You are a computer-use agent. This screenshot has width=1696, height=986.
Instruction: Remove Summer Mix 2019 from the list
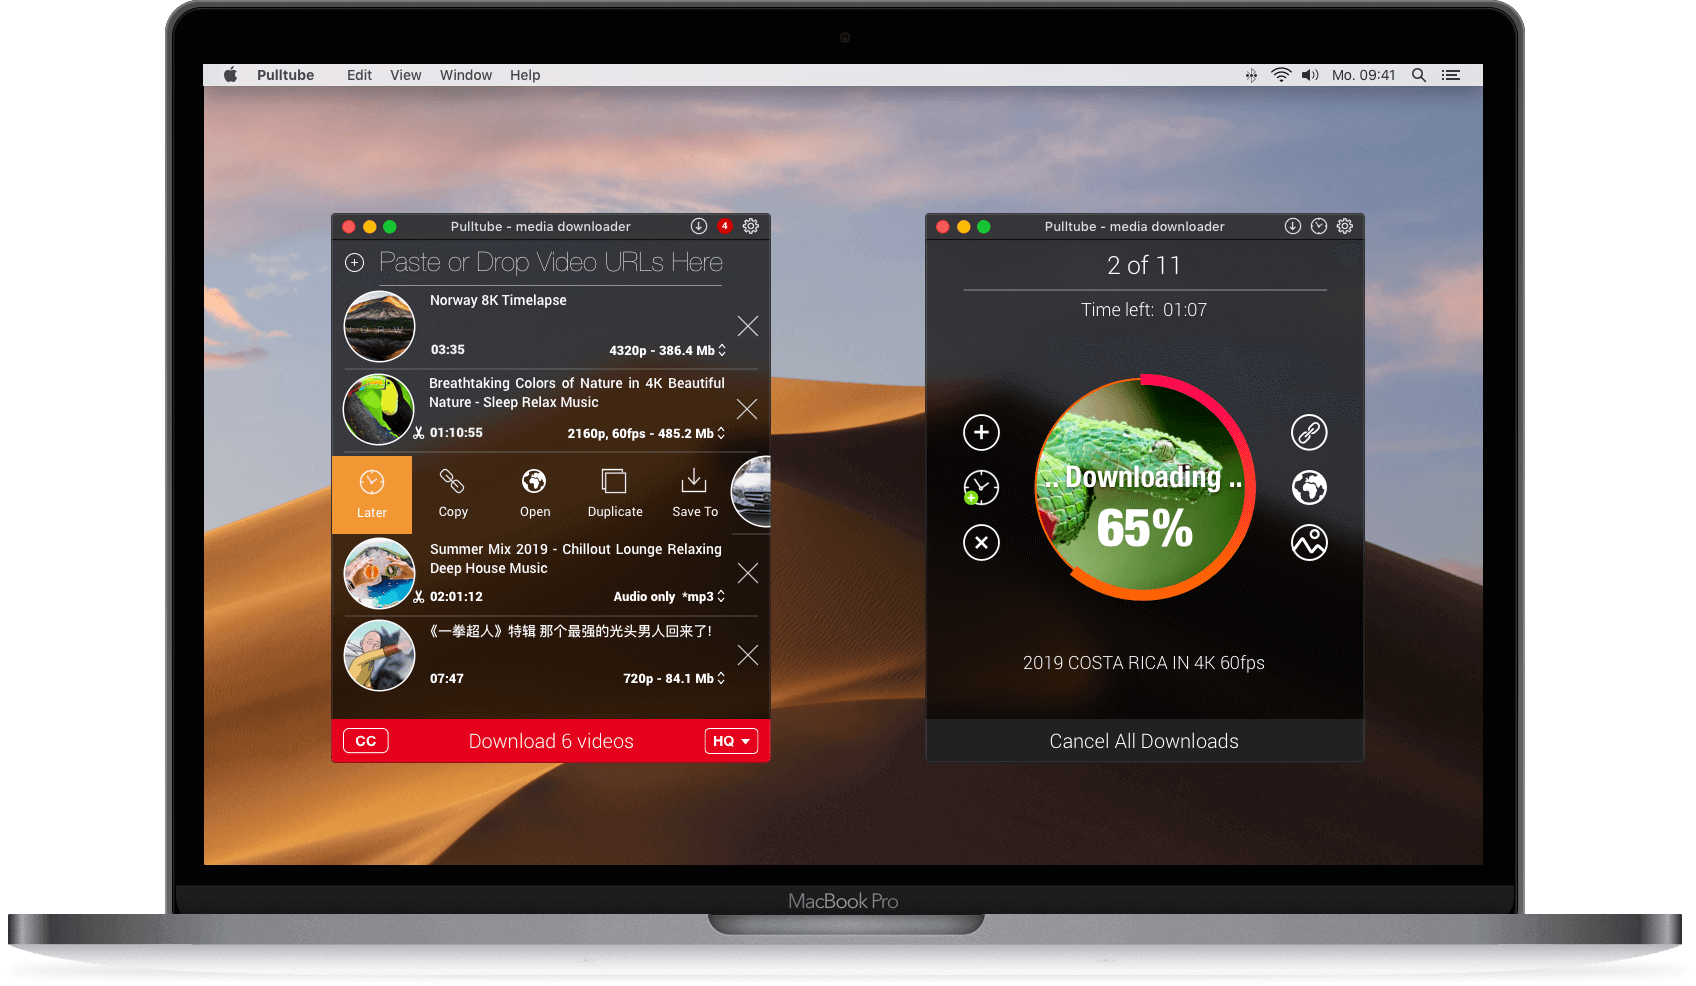point(748,573)
